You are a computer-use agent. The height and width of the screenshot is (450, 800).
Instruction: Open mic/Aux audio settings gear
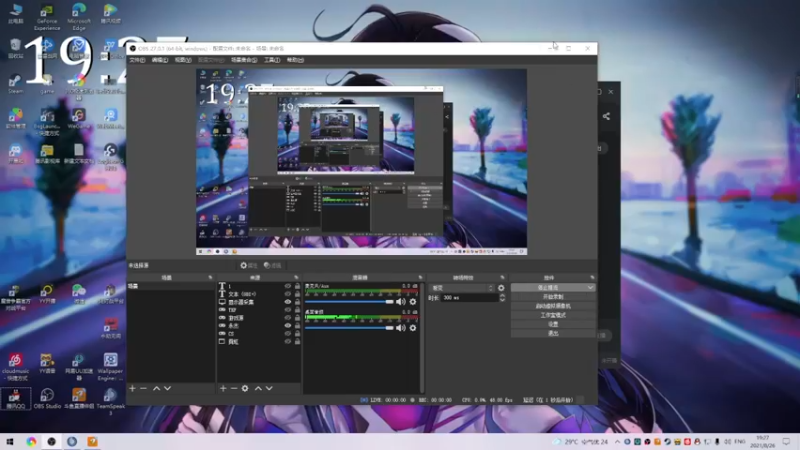pyautogui.click(x=412, y=301)
